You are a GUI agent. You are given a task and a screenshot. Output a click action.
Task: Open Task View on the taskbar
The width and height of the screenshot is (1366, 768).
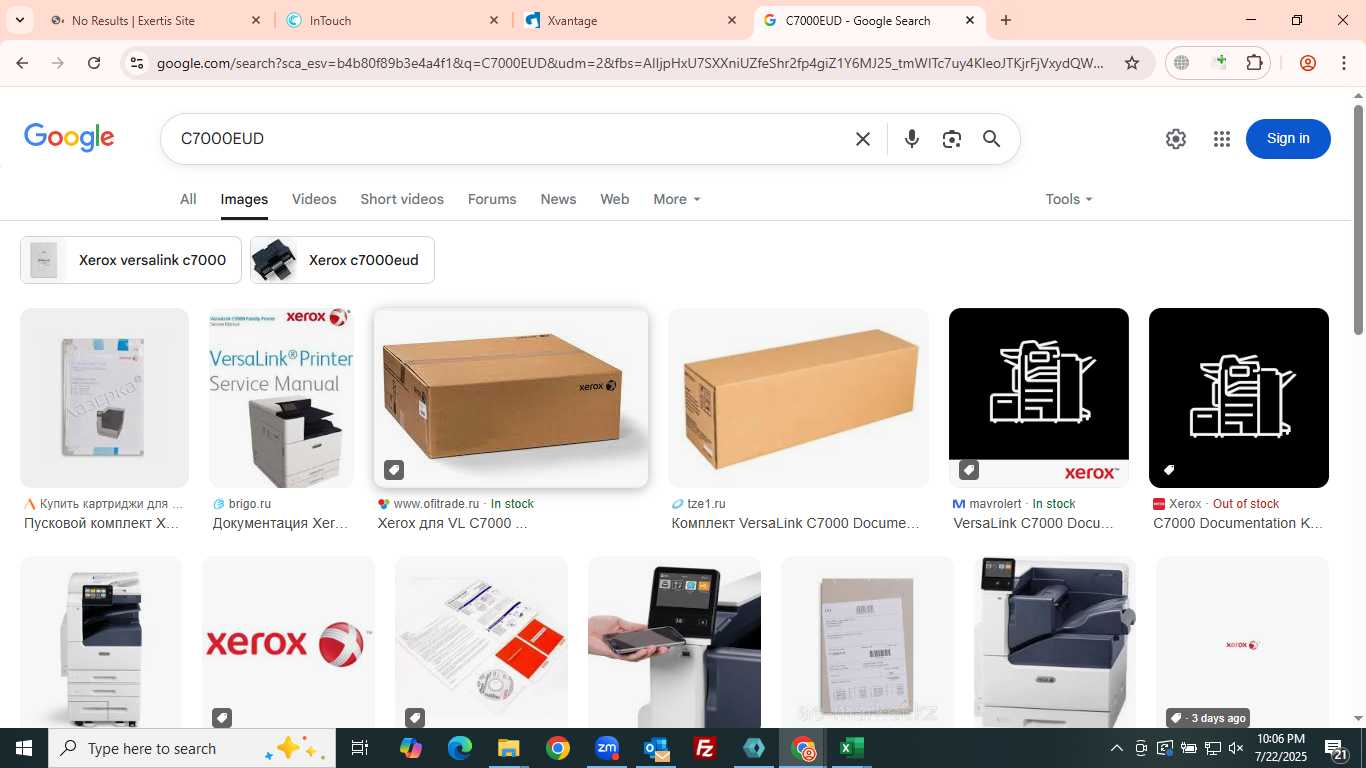pyautogui.click(x=360, y=748)
